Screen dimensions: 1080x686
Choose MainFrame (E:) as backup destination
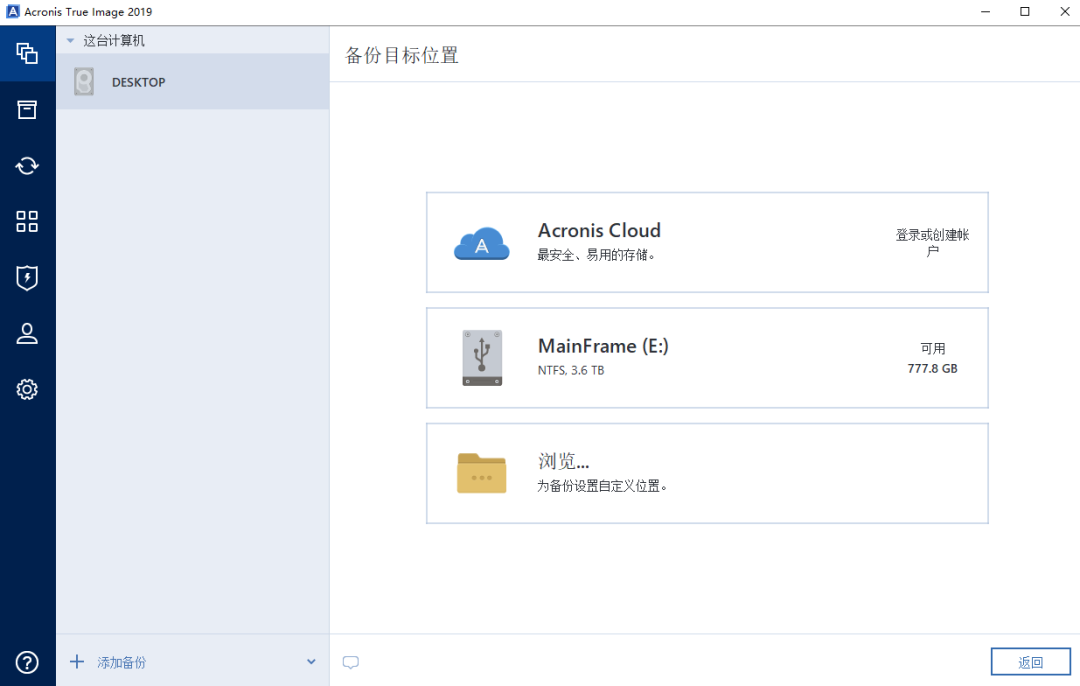coord(707,358)
